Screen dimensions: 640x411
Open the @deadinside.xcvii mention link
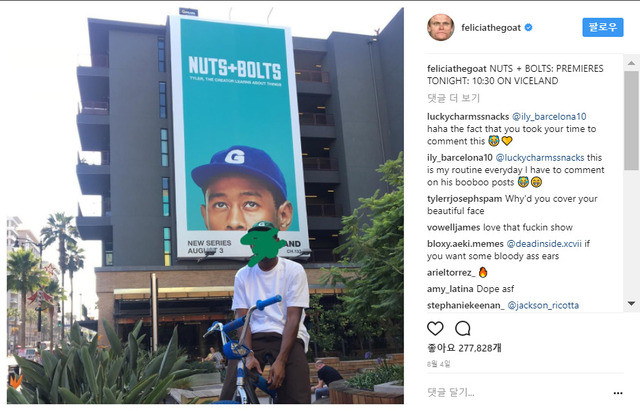pyautogui.click(x=544, y=244)
